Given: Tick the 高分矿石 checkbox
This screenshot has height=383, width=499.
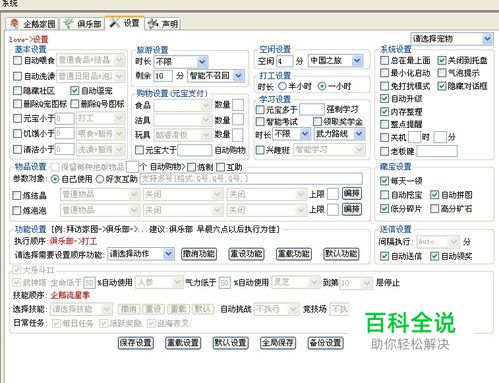Looking at the screenshot, I should 434,209.
